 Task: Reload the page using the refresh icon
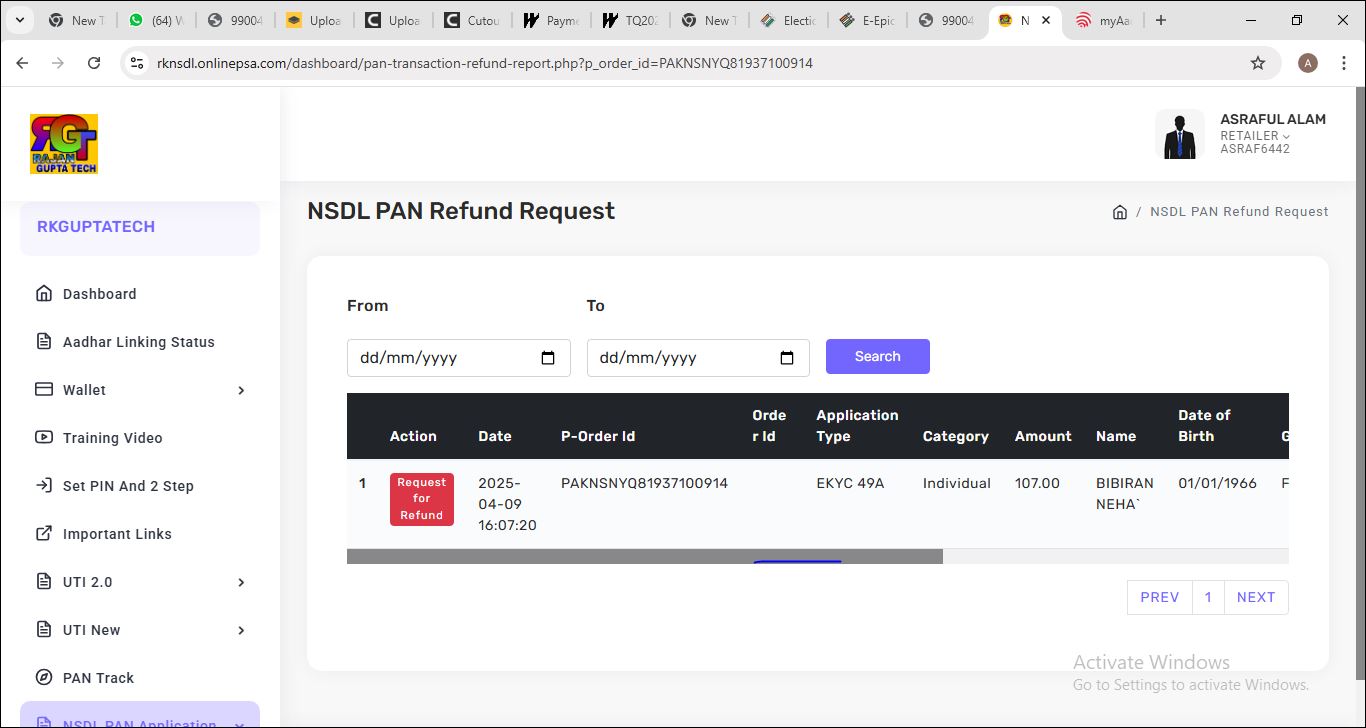click(x=94, y=63)
